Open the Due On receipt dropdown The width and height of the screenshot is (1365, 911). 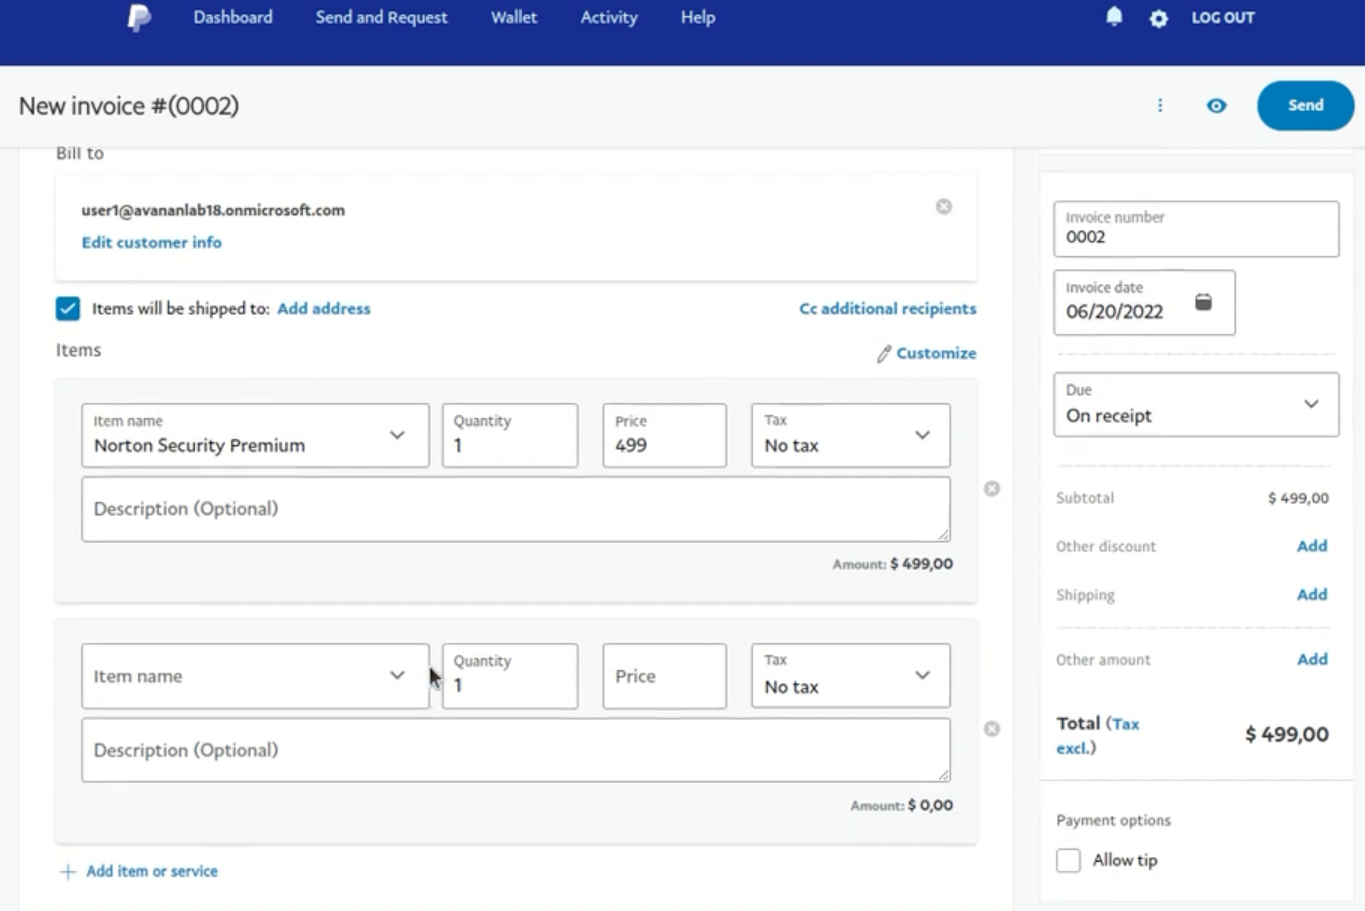pos(1196,404)
